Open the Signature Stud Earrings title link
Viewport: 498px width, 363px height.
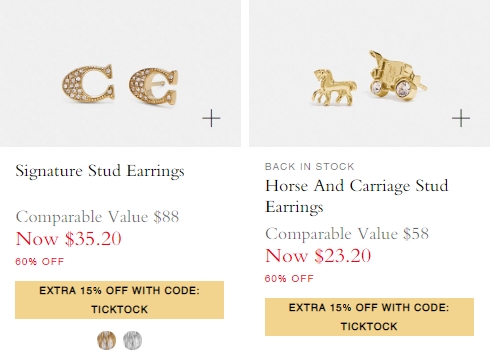[100, 171]
